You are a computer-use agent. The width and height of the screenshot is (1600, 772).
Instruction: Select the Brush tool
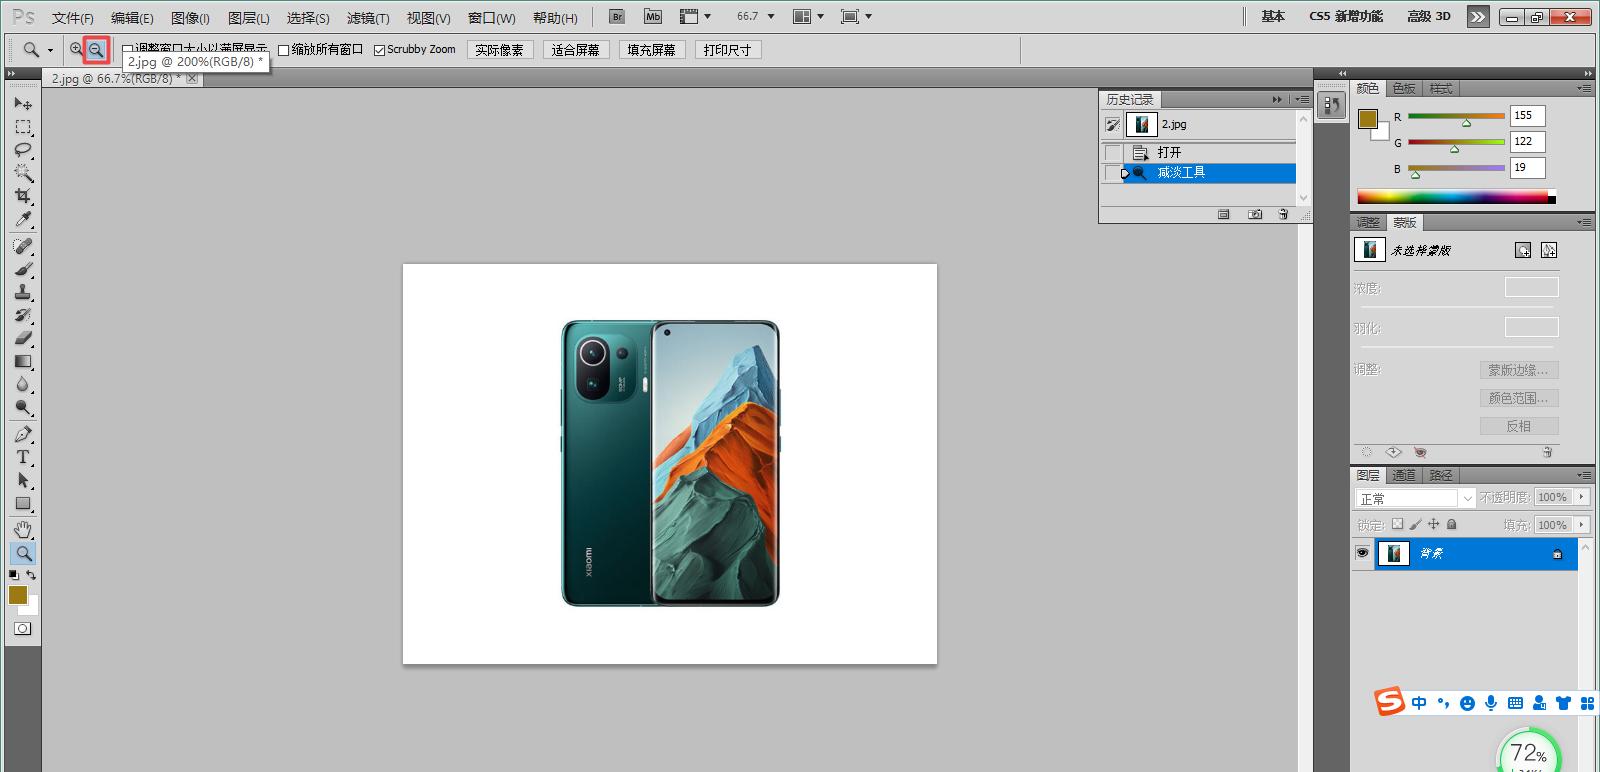[23, 269]
